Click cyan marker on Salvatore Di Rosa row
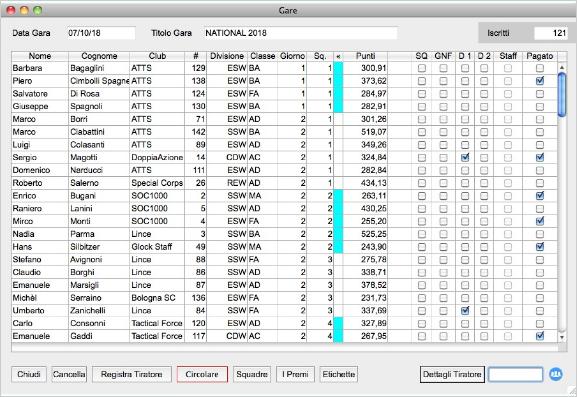Screen dimensions: 577x397 click(338, 93)
